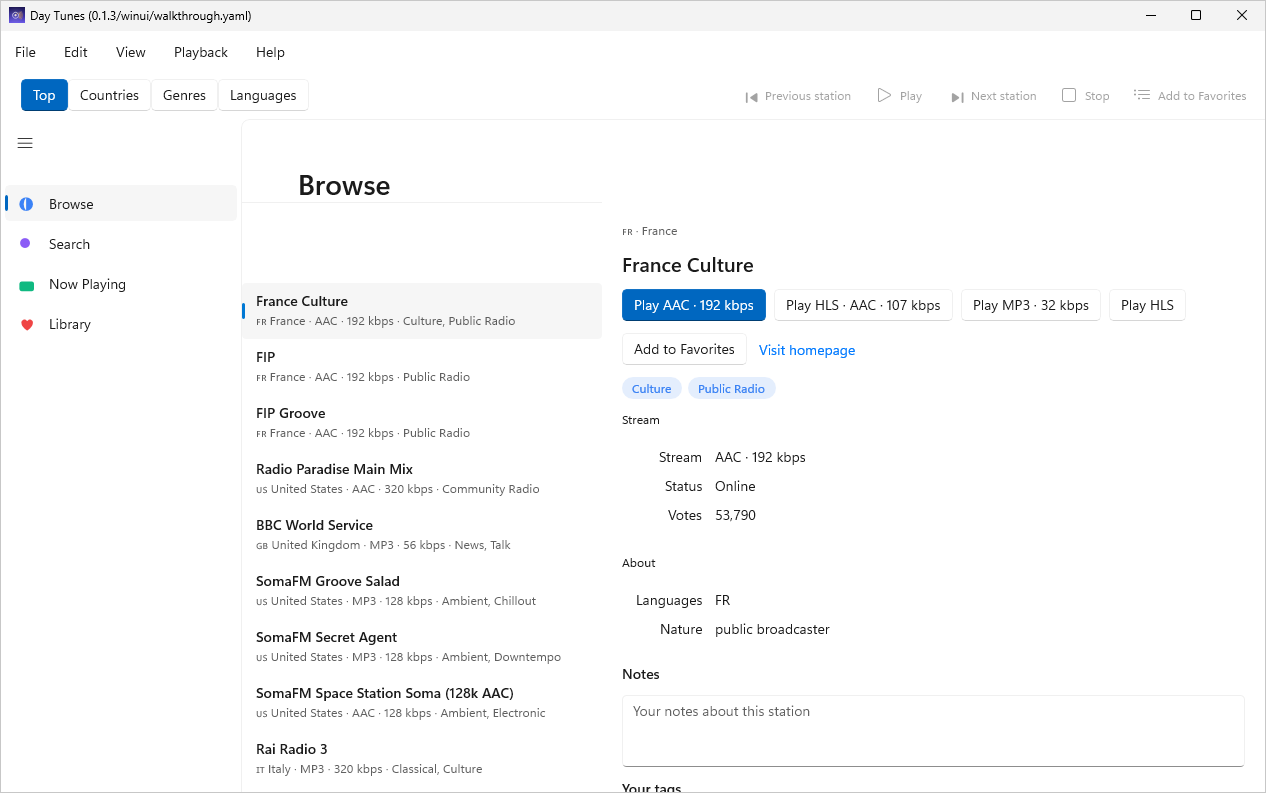Click the red heart Library icon
The height and width of the screenshot is (793, 1266).
pos(26,324)
